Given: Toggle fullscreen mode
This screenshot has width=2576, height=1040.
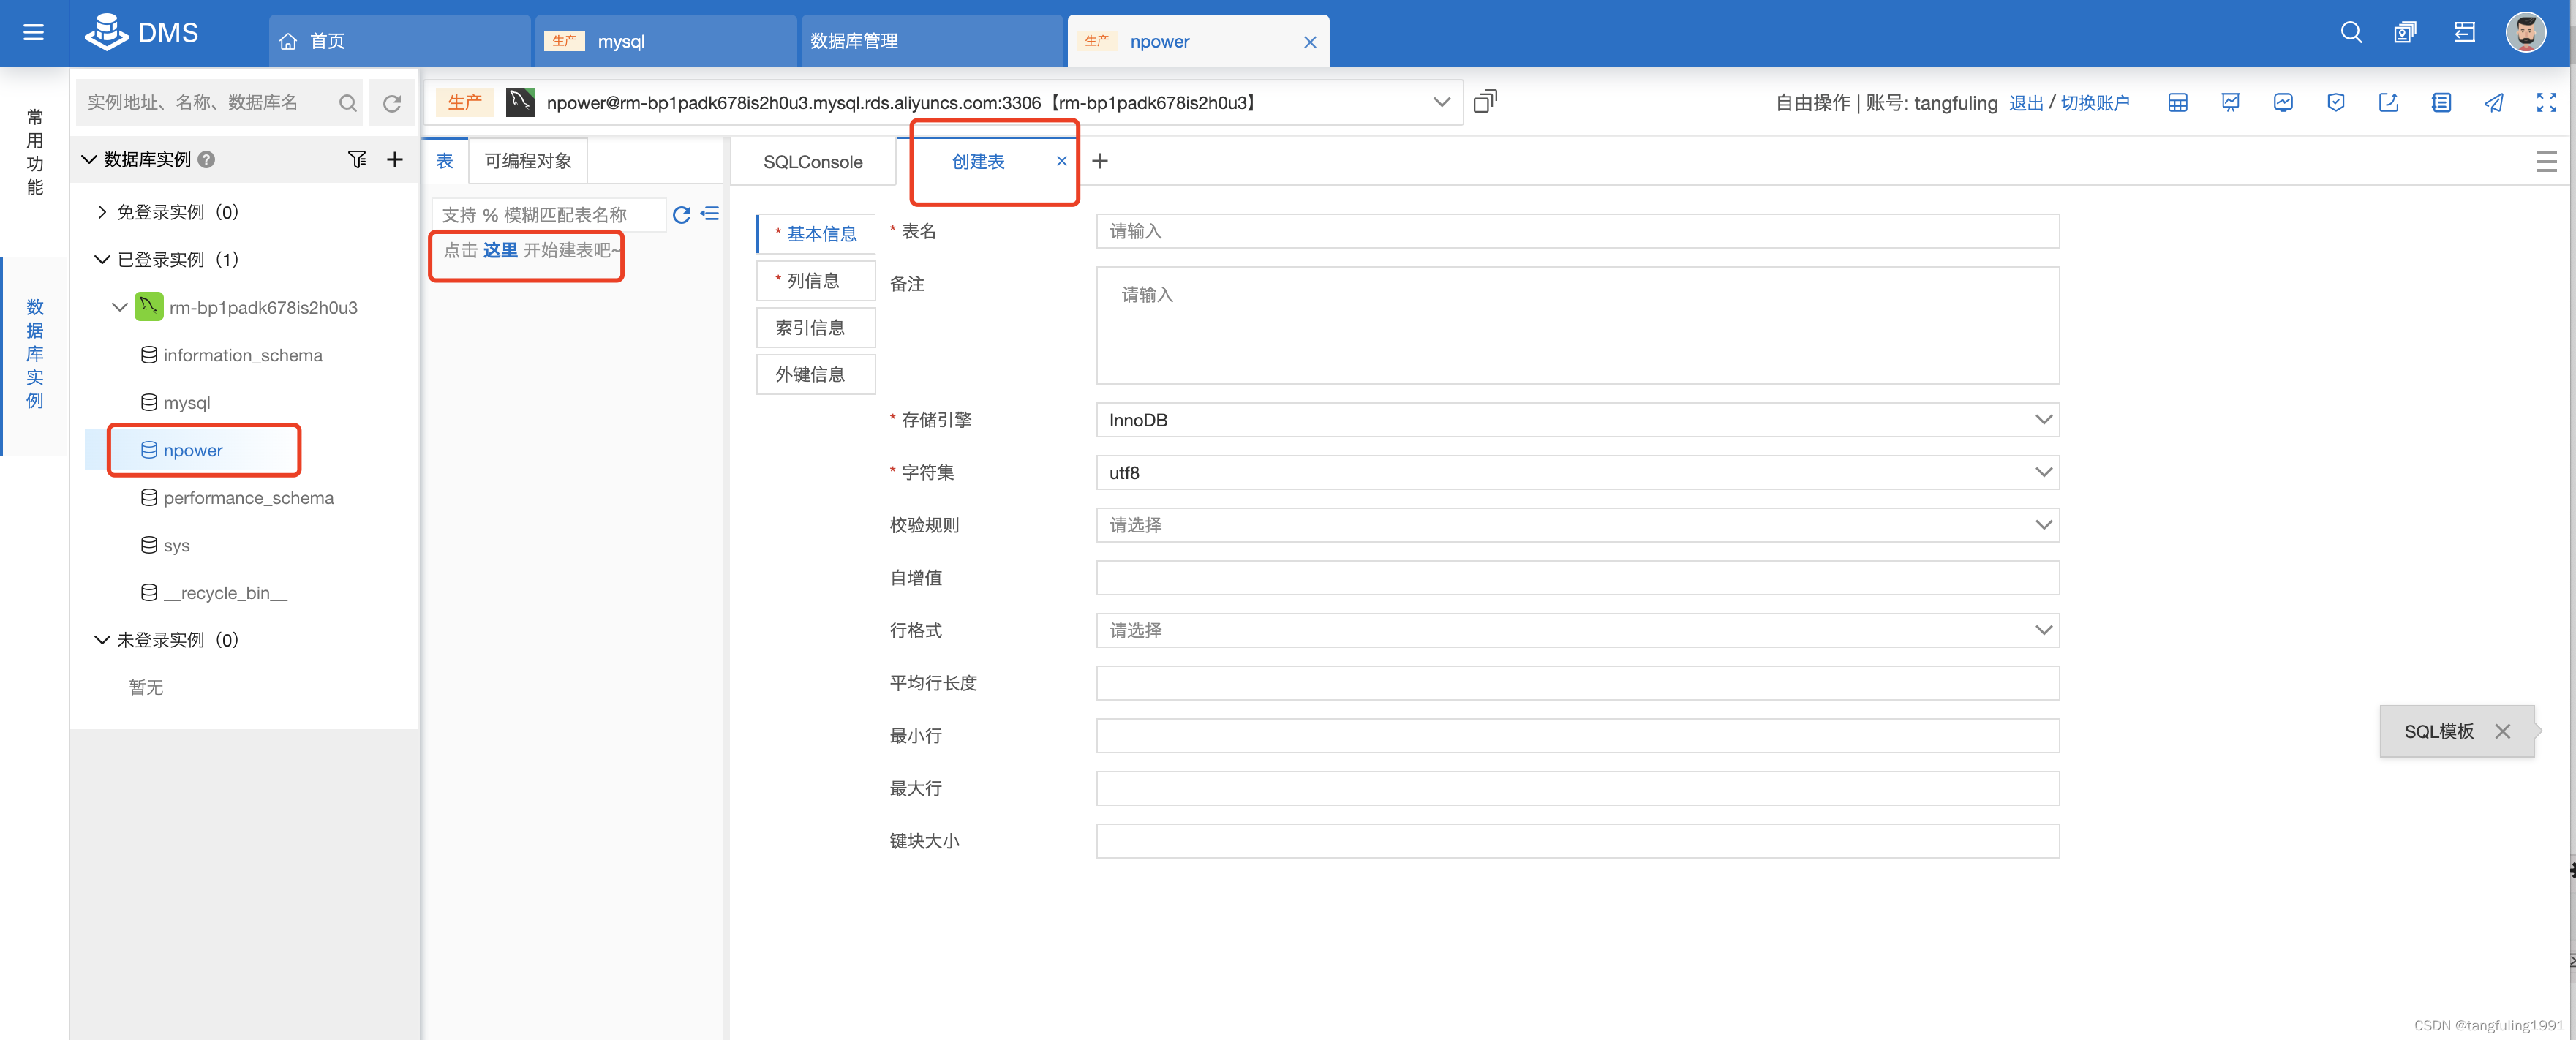Looking at the screenshot, I should (x=2546, y=102).
